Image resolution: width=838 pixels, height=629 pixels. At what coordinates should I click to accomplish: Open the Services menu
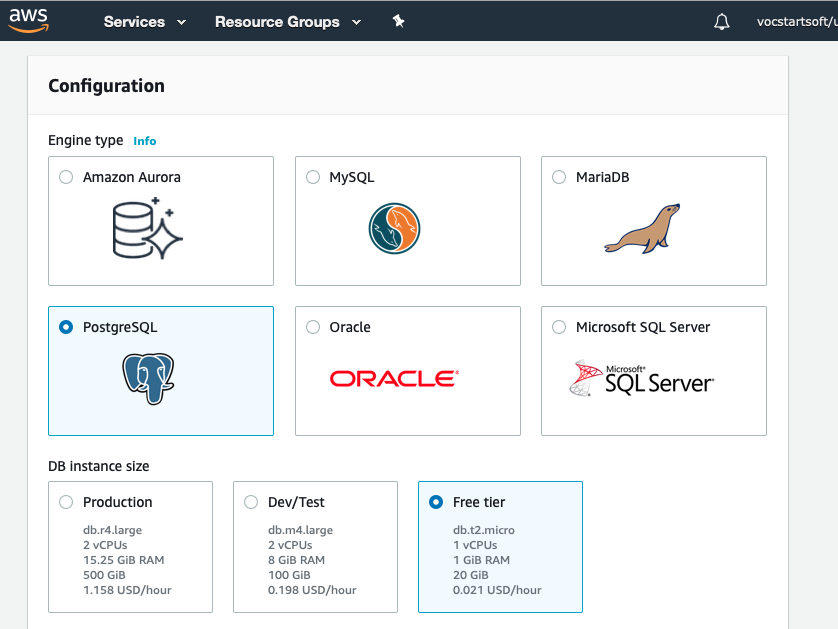(x=134, y=21)
